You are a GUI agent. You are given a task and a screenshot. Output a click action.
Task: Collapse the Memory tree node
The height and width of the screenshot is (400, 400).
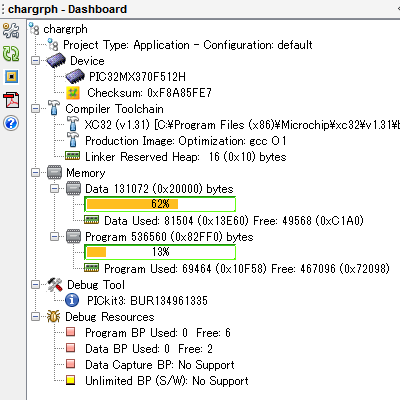pyautogui.click(x=35, y=173)
